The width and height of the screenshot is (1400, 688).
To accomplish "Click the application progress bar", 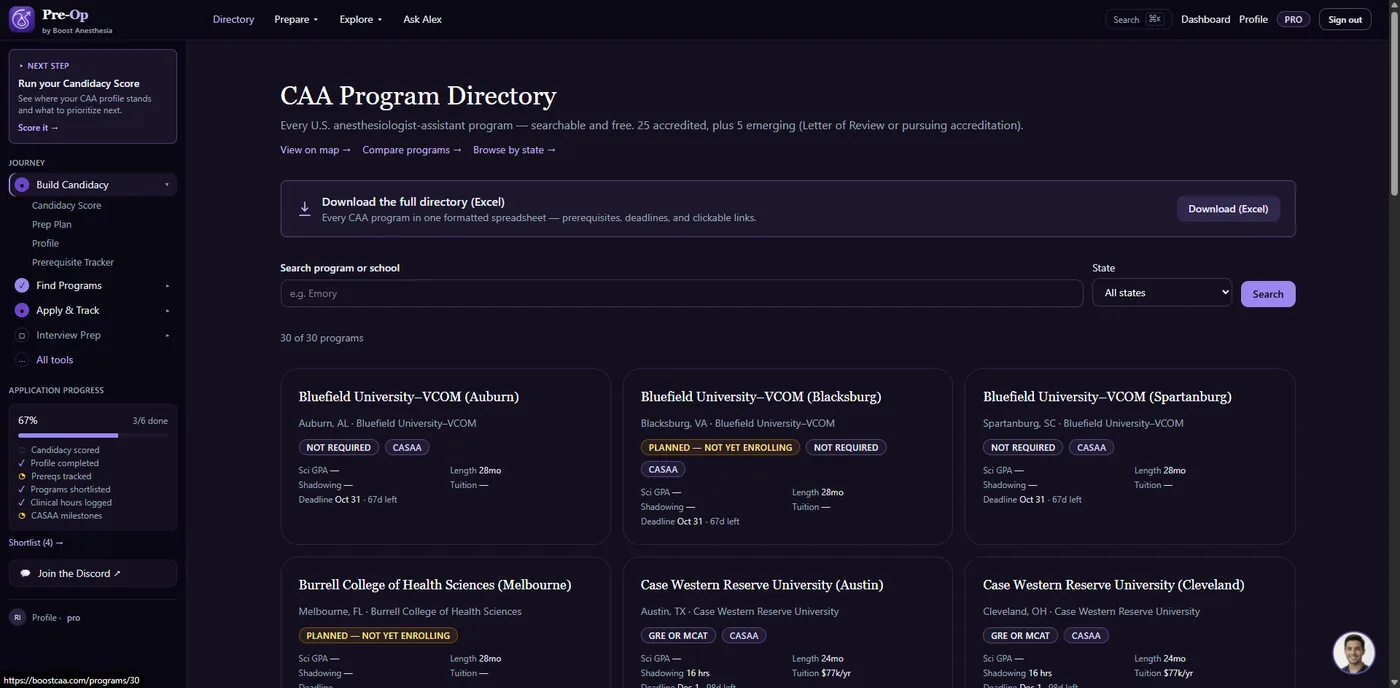I will [x=93, y=435].
